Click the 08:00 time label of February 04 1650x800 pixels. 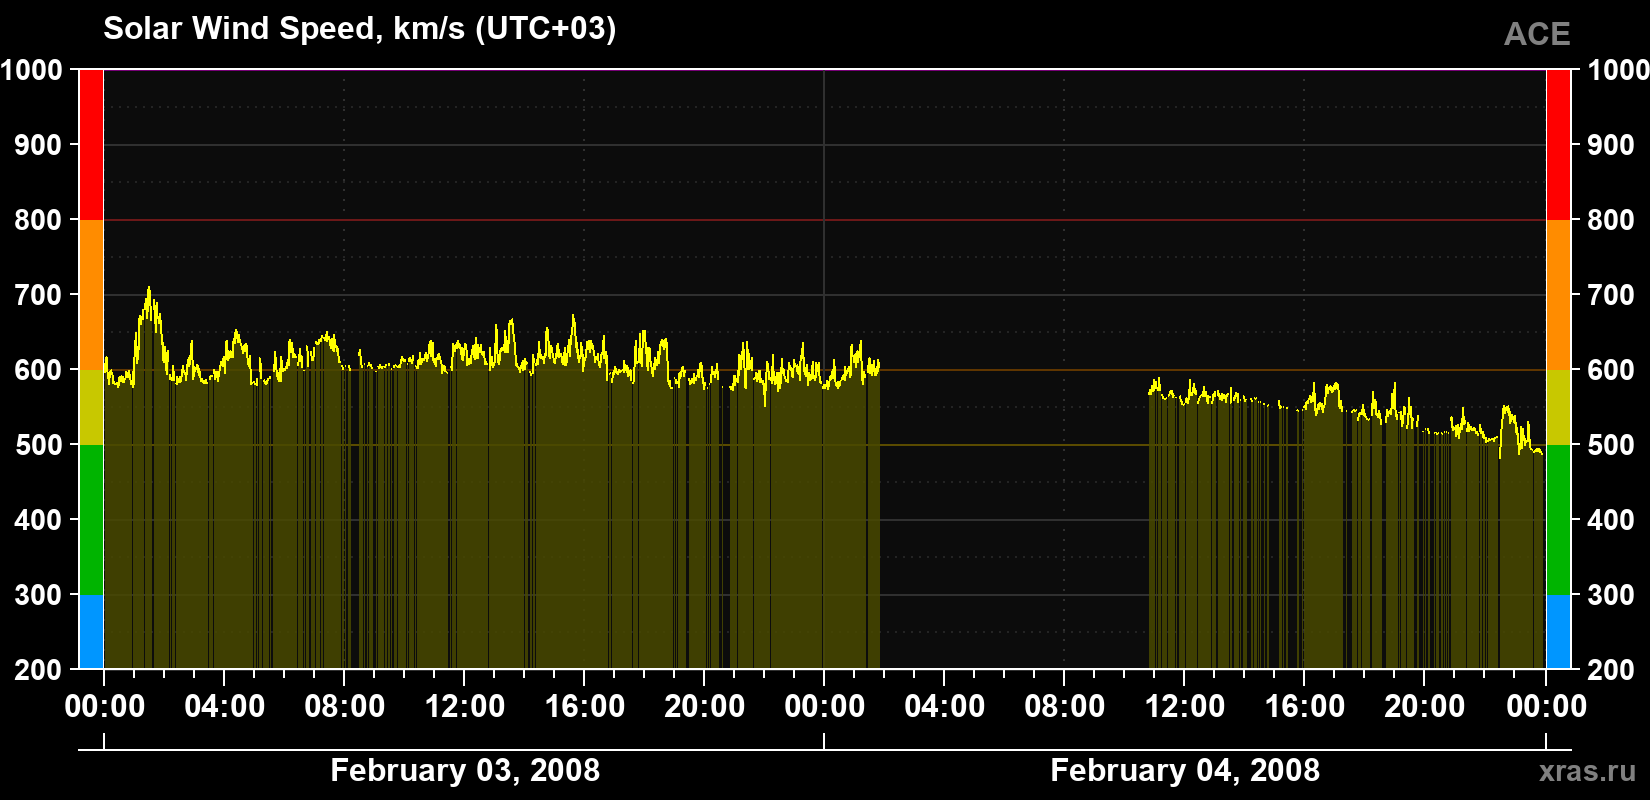tap(1065, 707)
